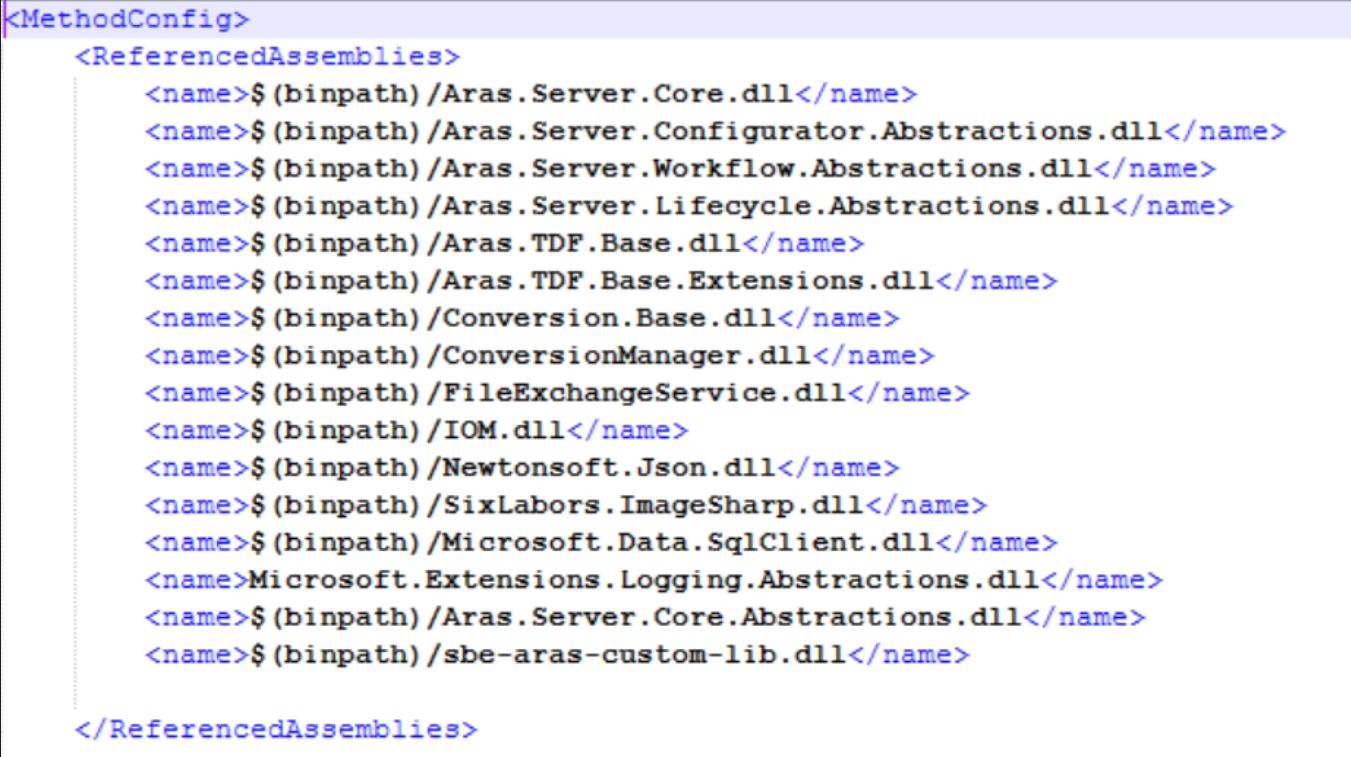Click on the IOM.dll text
Image resolution: width=1351 pixels, height=757 pixels.
click(x=503, y=430)
